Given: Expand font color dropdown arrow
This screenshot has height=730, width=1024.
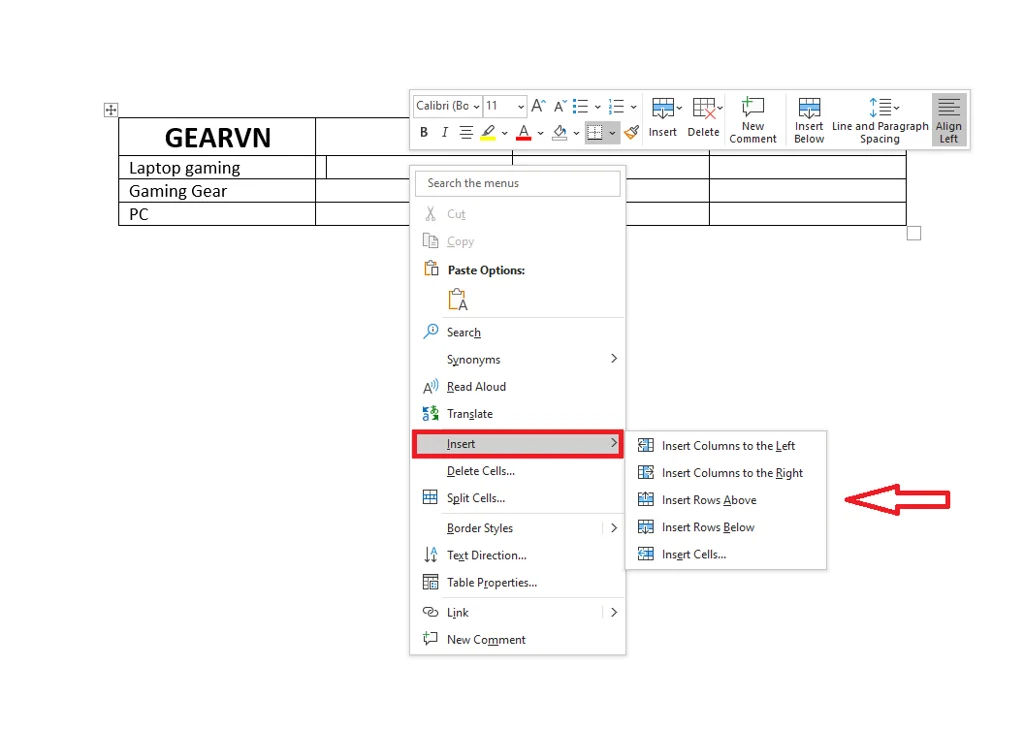Looking at the screenshot, I should (541, 133).
